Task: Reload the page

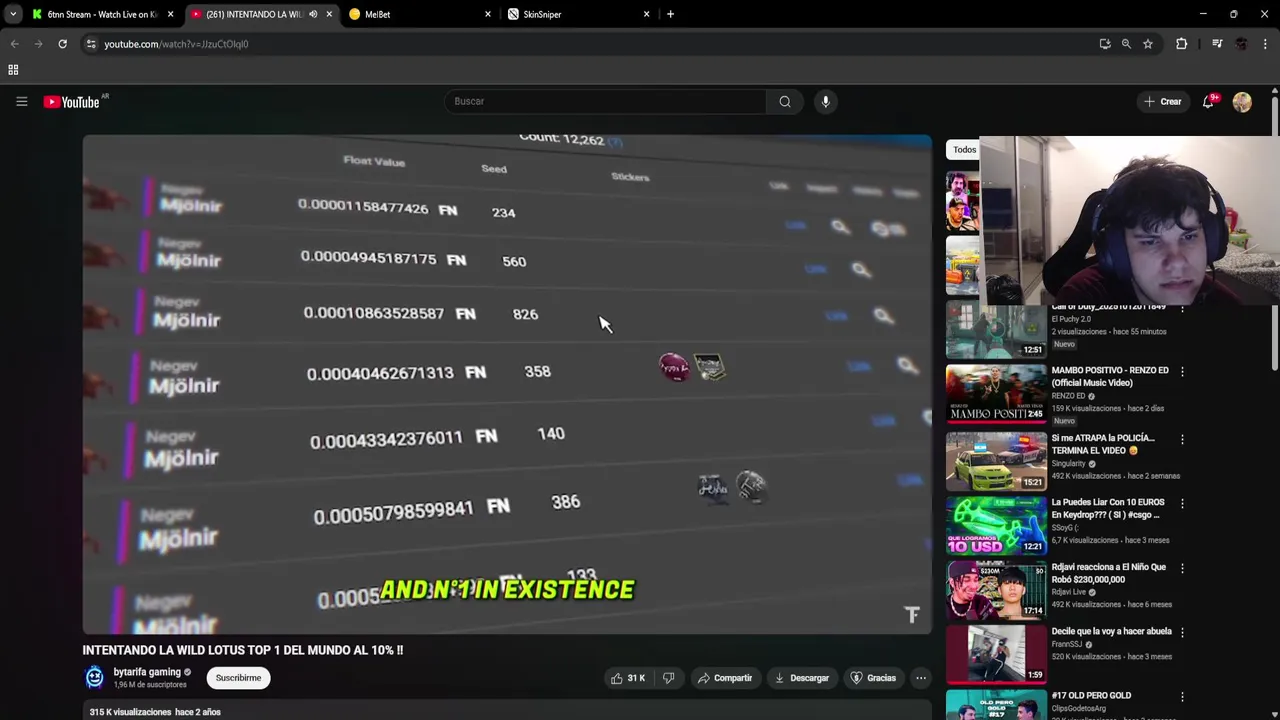Action: (62, 44)
